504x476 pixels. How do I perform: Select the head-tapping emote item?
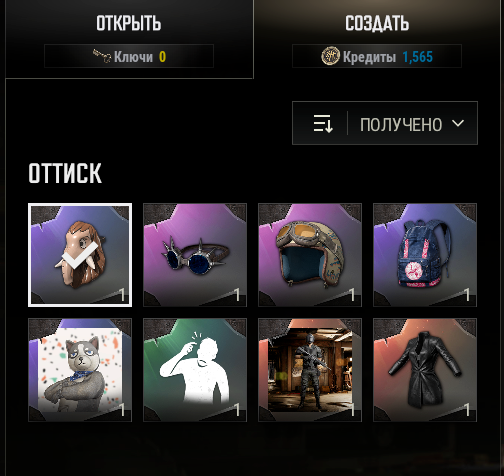click(195, 370)
